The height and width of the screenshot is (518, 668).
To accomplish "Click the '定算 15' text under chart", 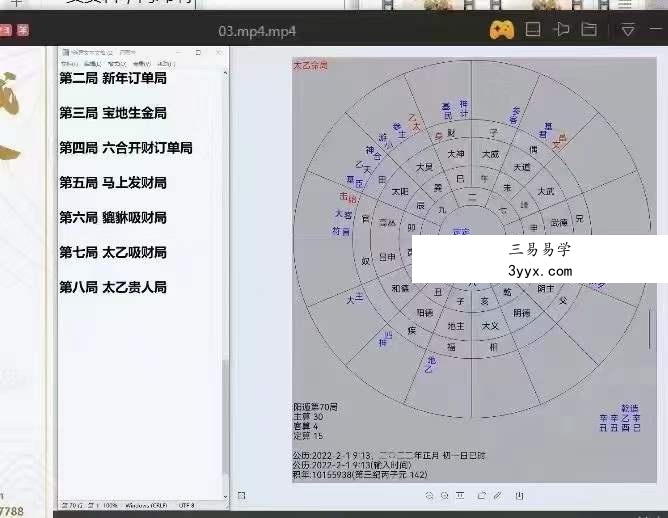I will (308, 436).
